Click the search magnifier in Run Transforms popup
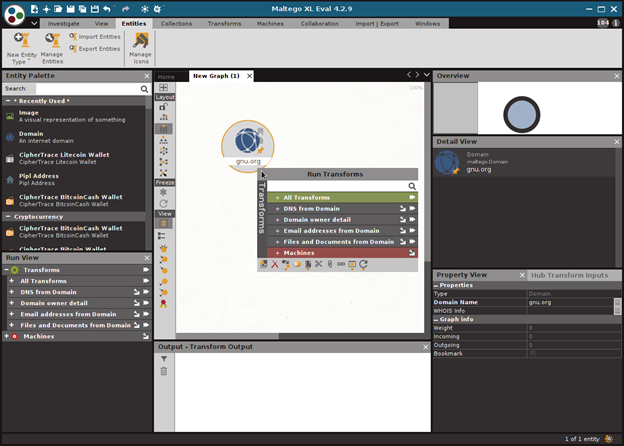The image size is (624, 446). coord(412,186)
